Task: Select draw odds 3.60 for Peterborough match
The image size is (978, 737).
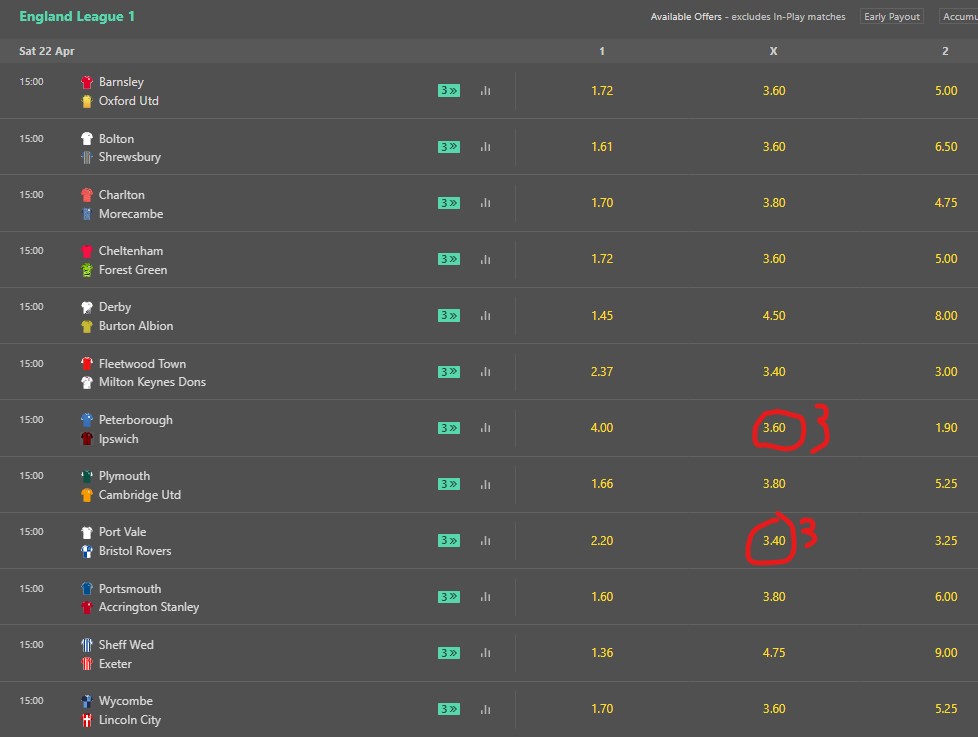Action: point(773,428)
